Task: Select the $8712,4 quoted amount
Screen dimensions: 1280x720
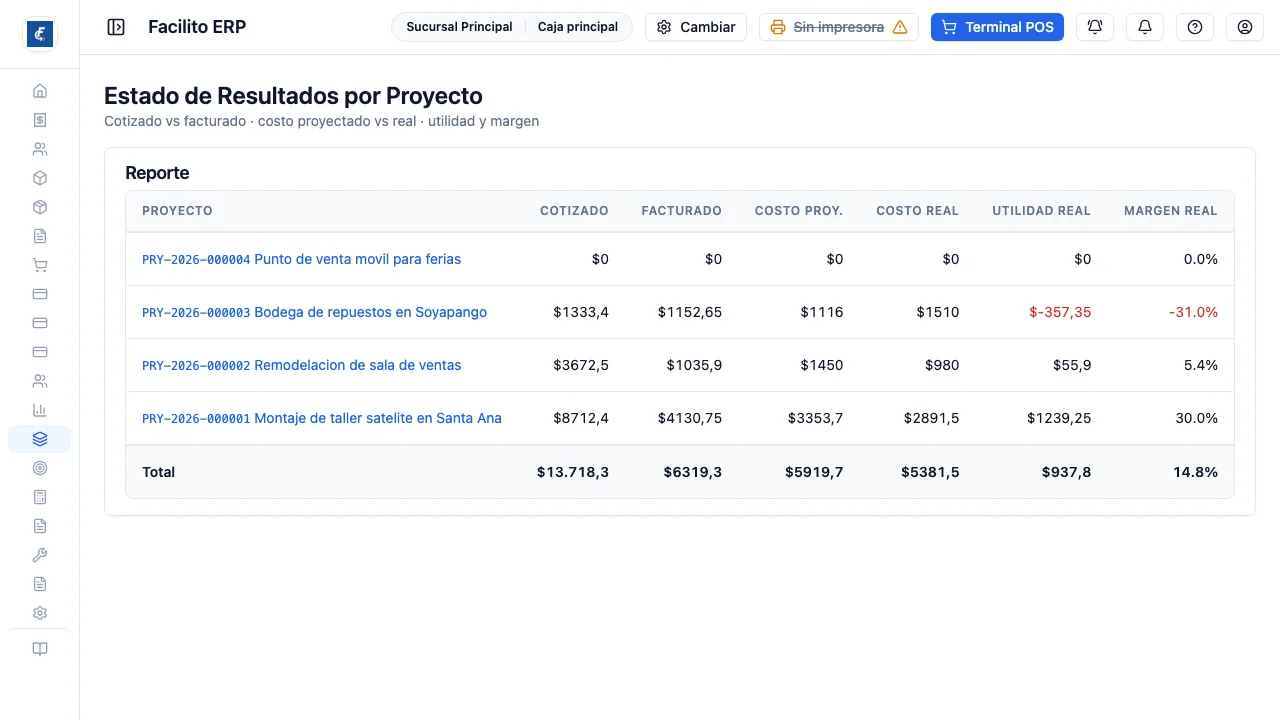Action: click(581, 418)
